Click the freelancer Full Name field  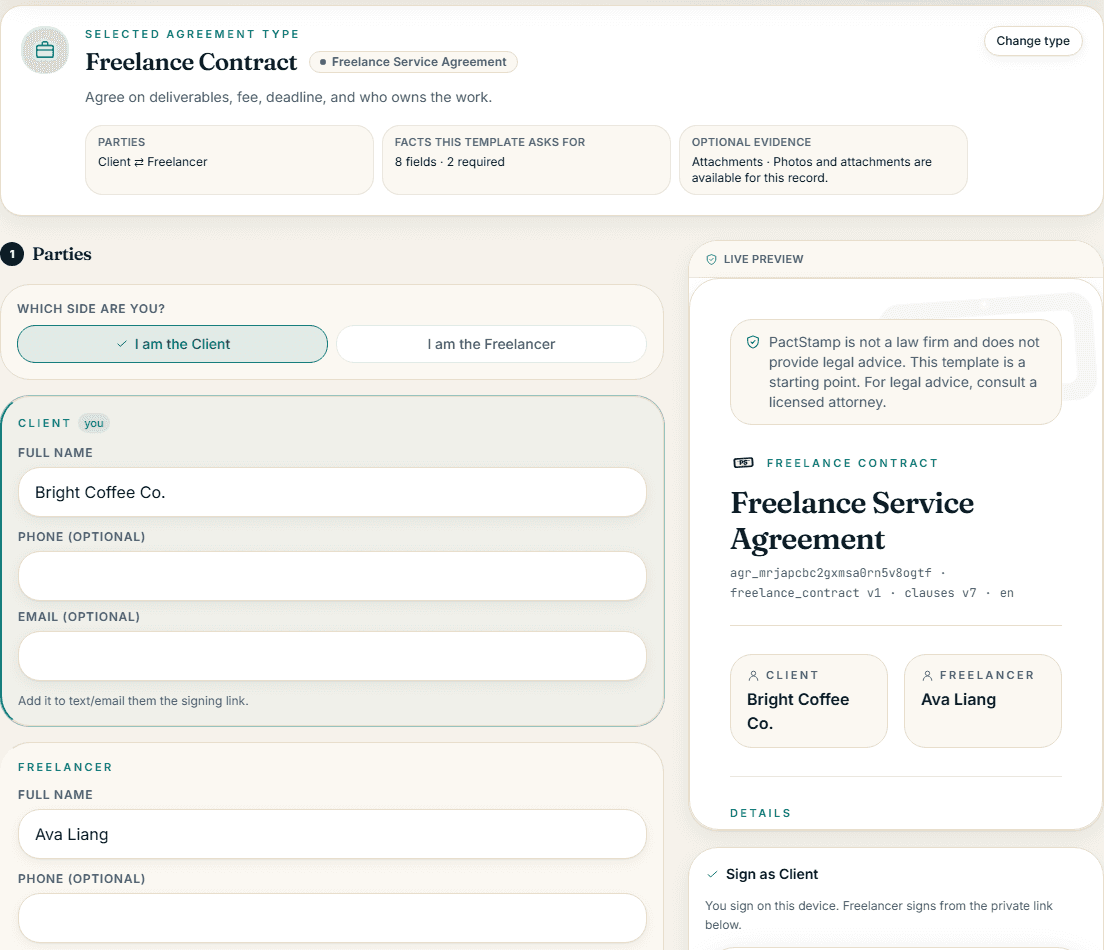pos(332,835)
